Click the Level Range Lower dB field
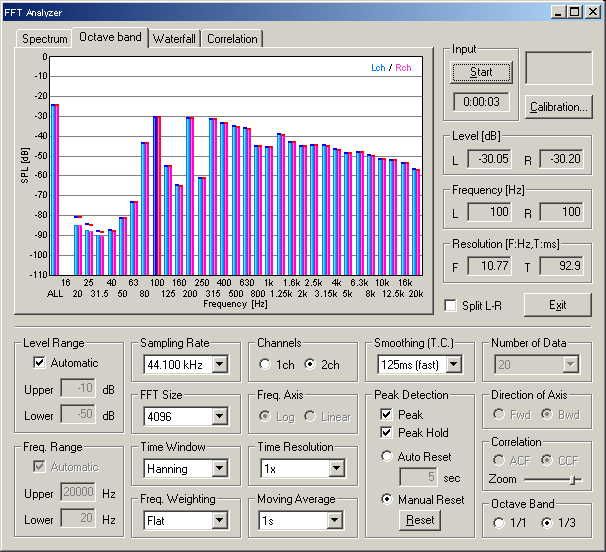The image size is (606, 552). [x=78, y=414]
